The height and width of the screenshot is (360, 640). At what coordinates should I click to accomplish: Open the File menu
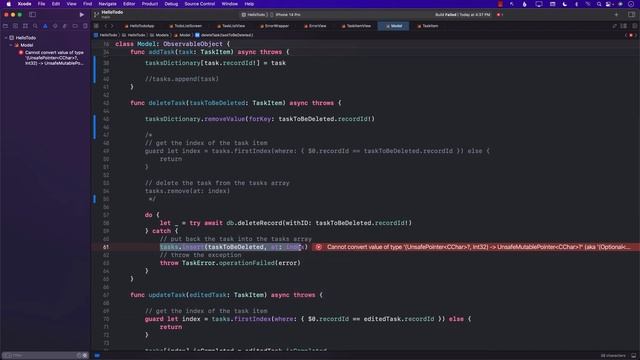click(x=41, y=4)
